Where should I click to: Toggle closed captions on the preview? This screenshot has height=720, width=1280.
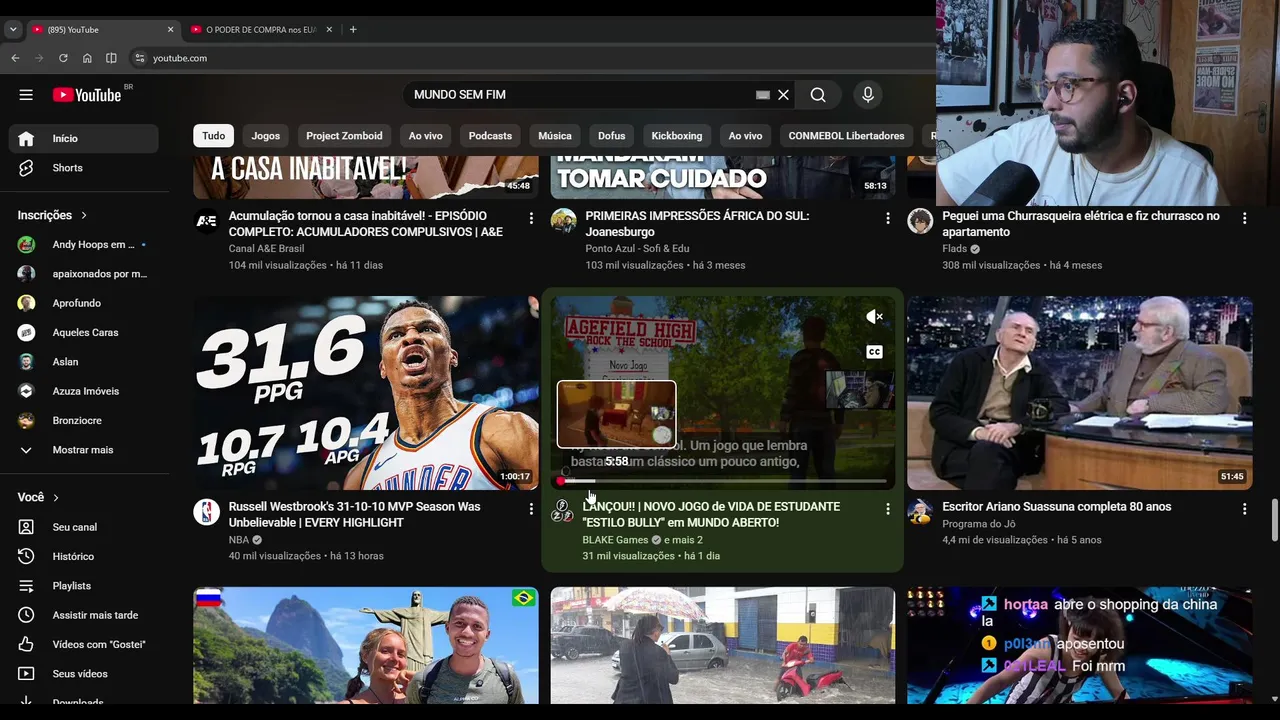point(874,352)
